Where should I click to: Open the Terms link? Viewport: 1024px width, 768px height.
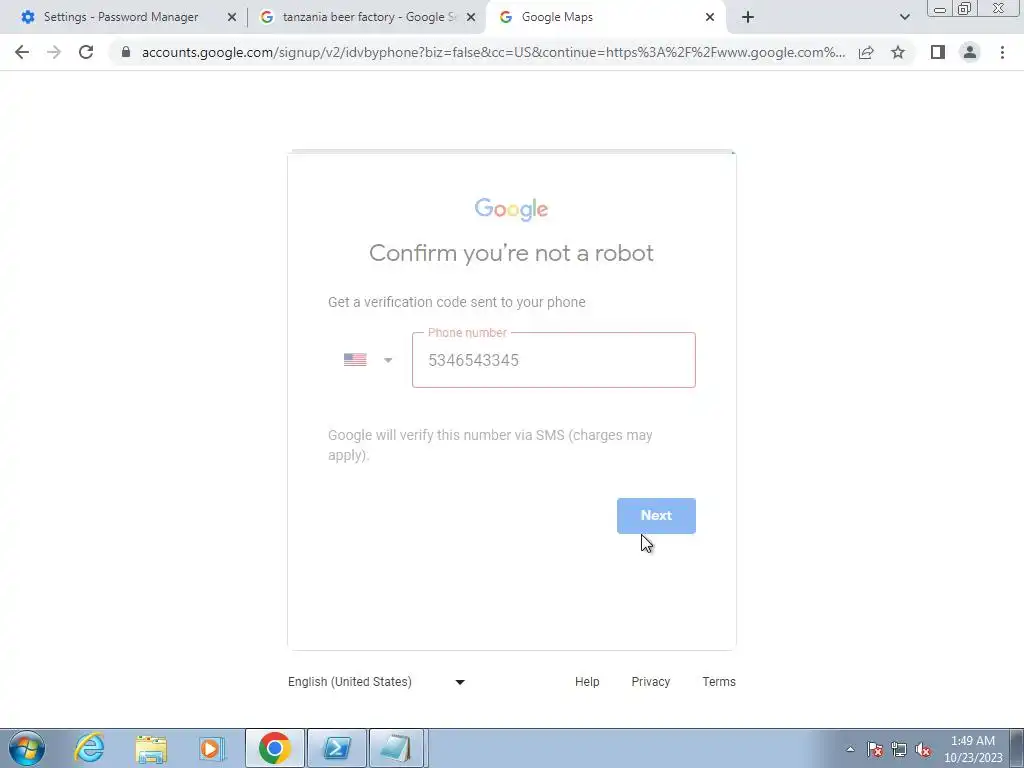point(719,682)
